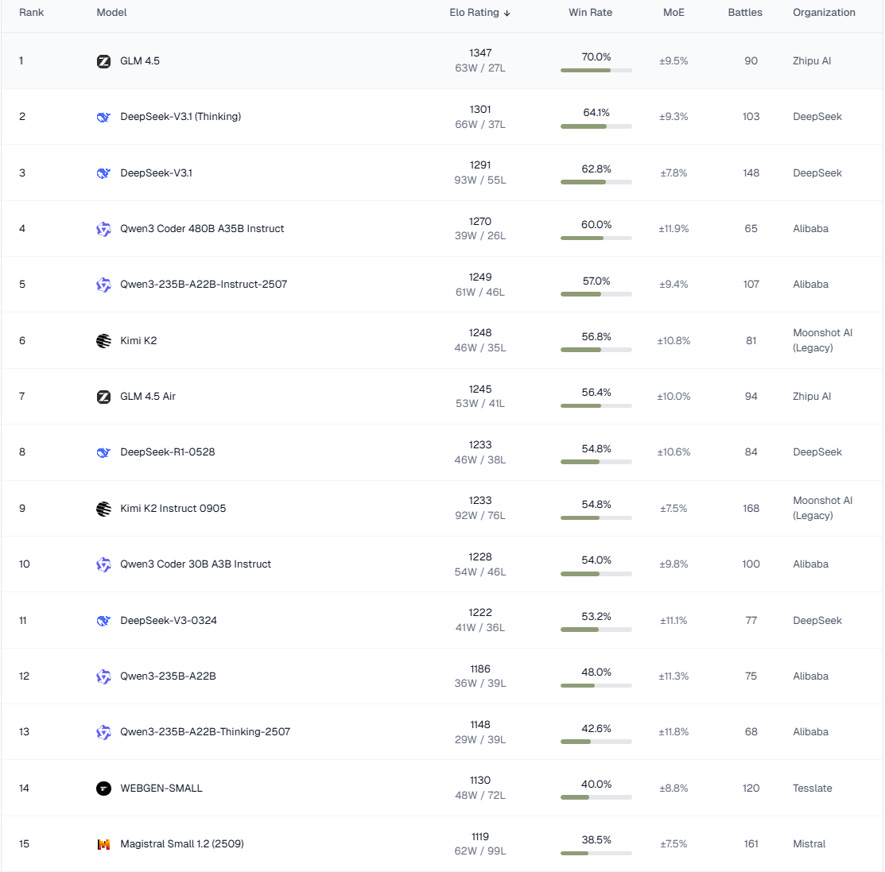This screenshot has width=885, height=872.
Task: Open the GLM 4.5 Air model name
Action: coord(148,396)
